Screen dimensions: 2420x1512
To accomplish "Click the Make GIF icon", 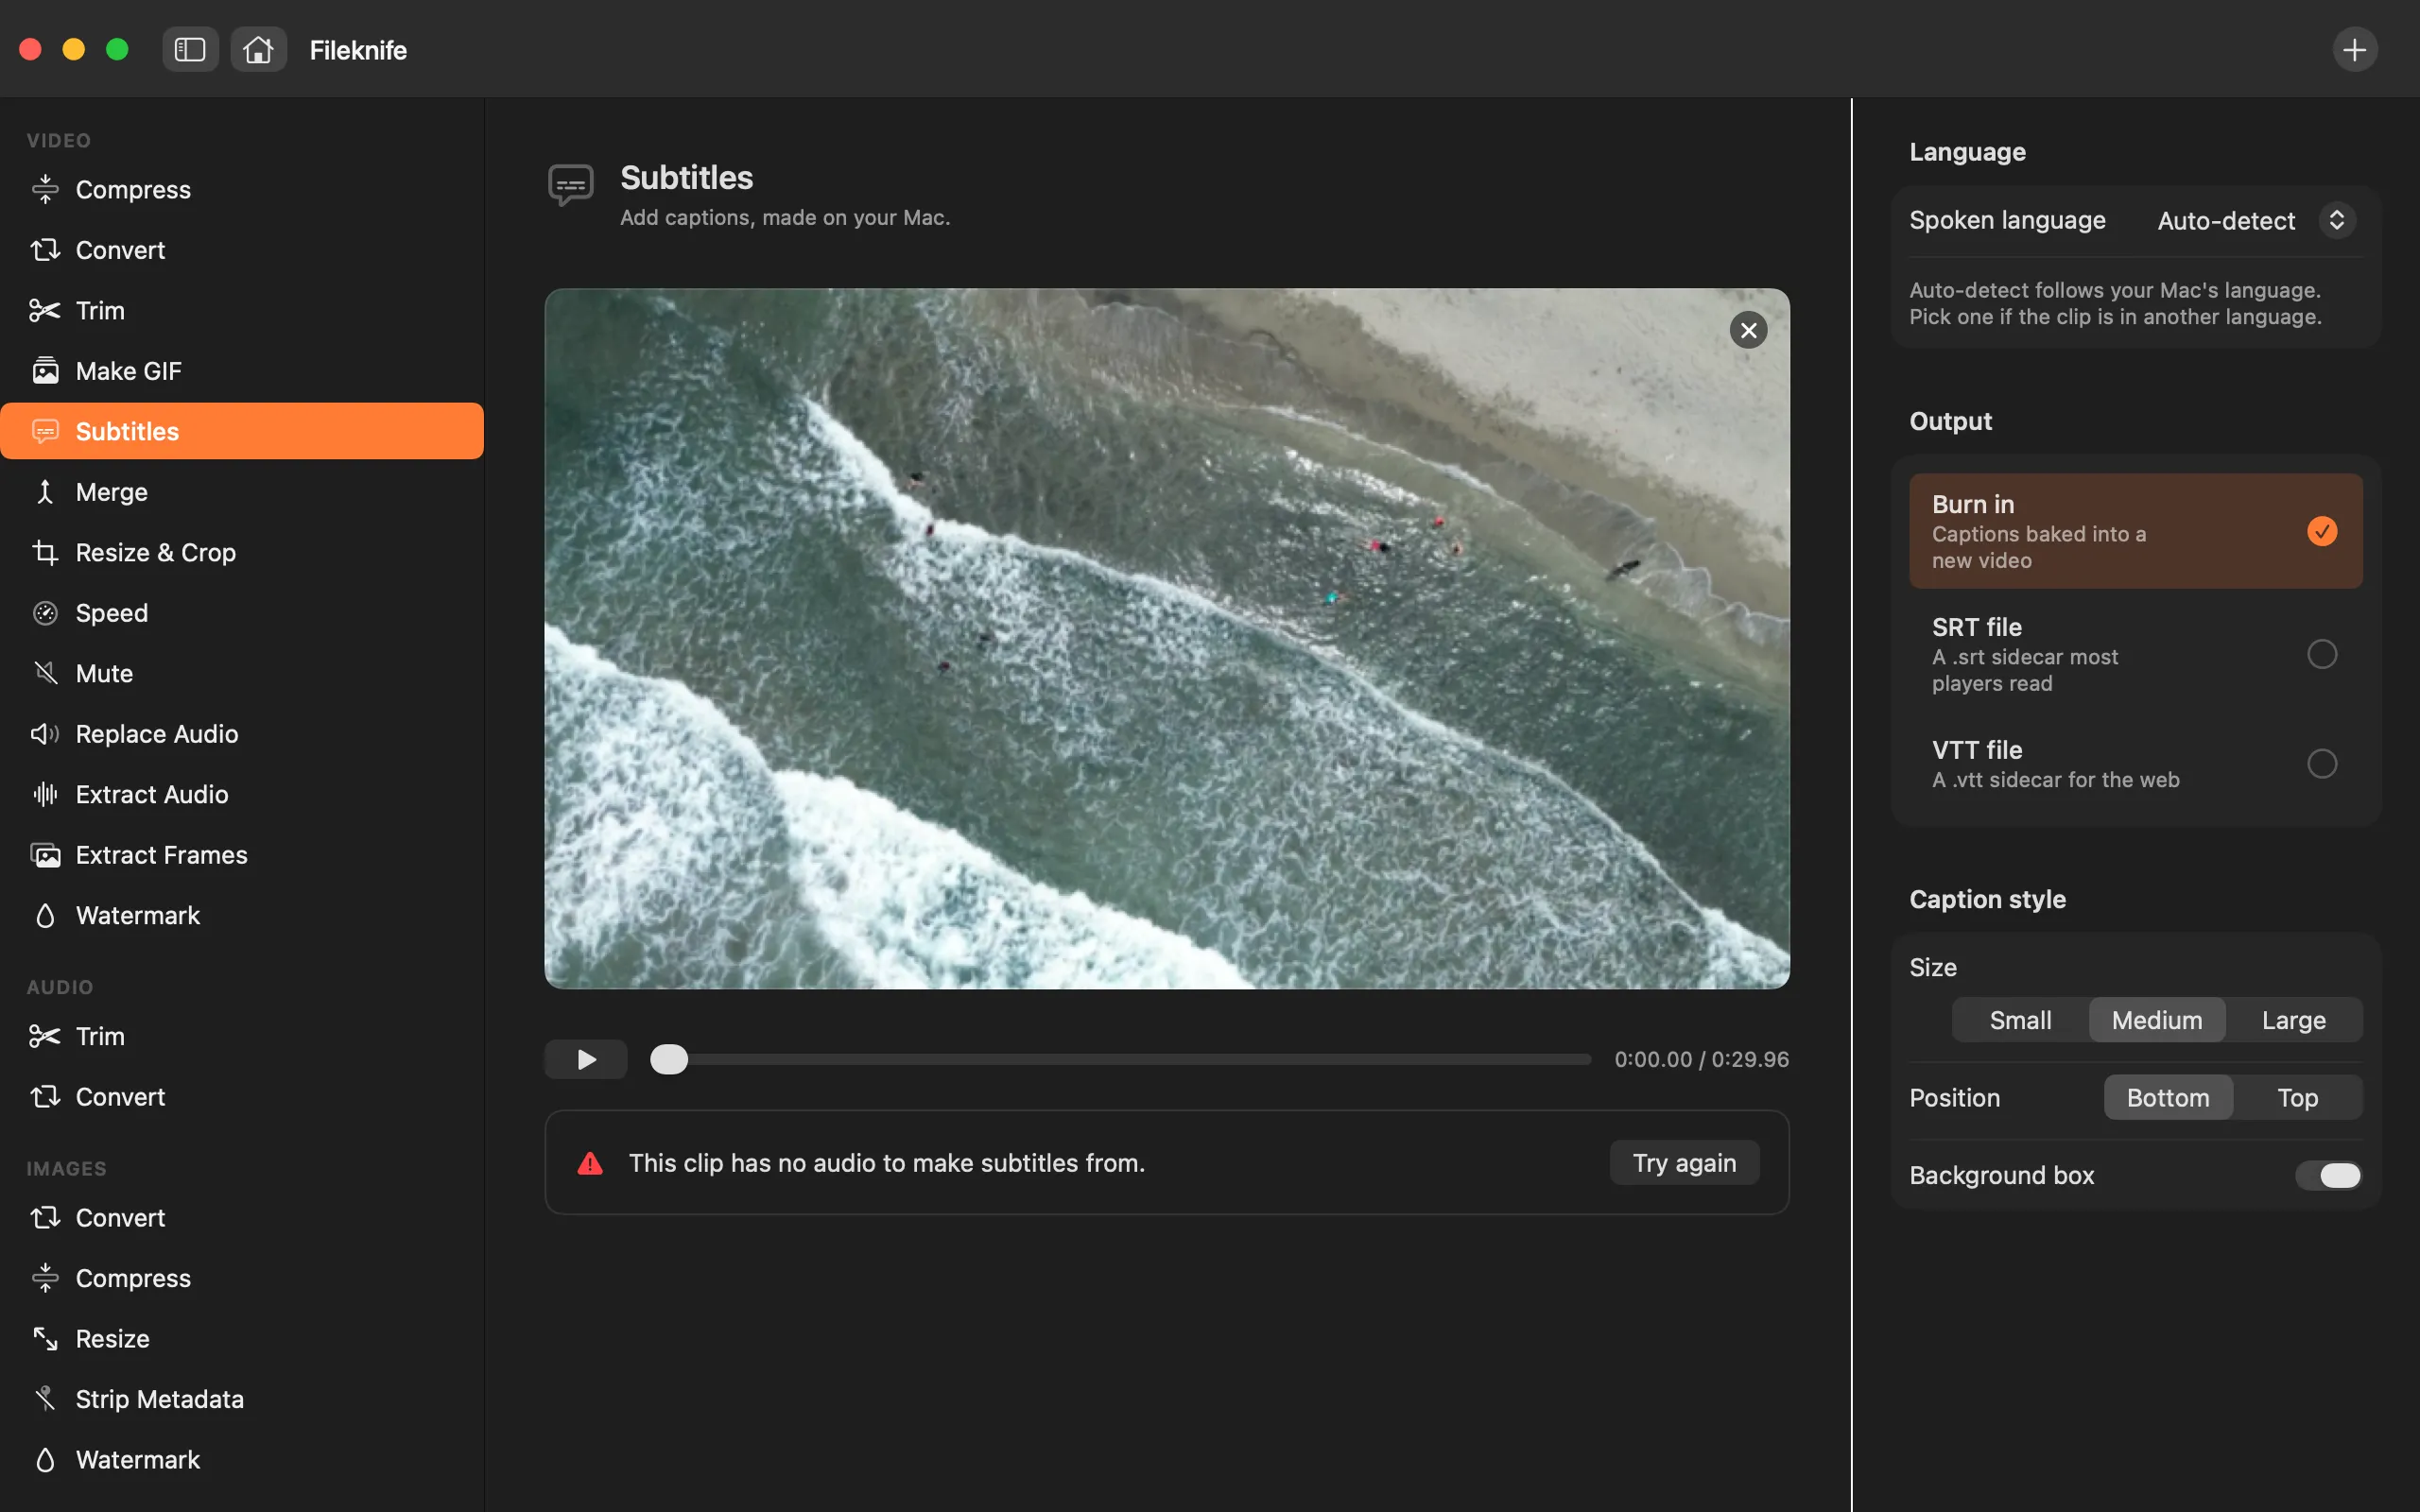I will point(45,371).
